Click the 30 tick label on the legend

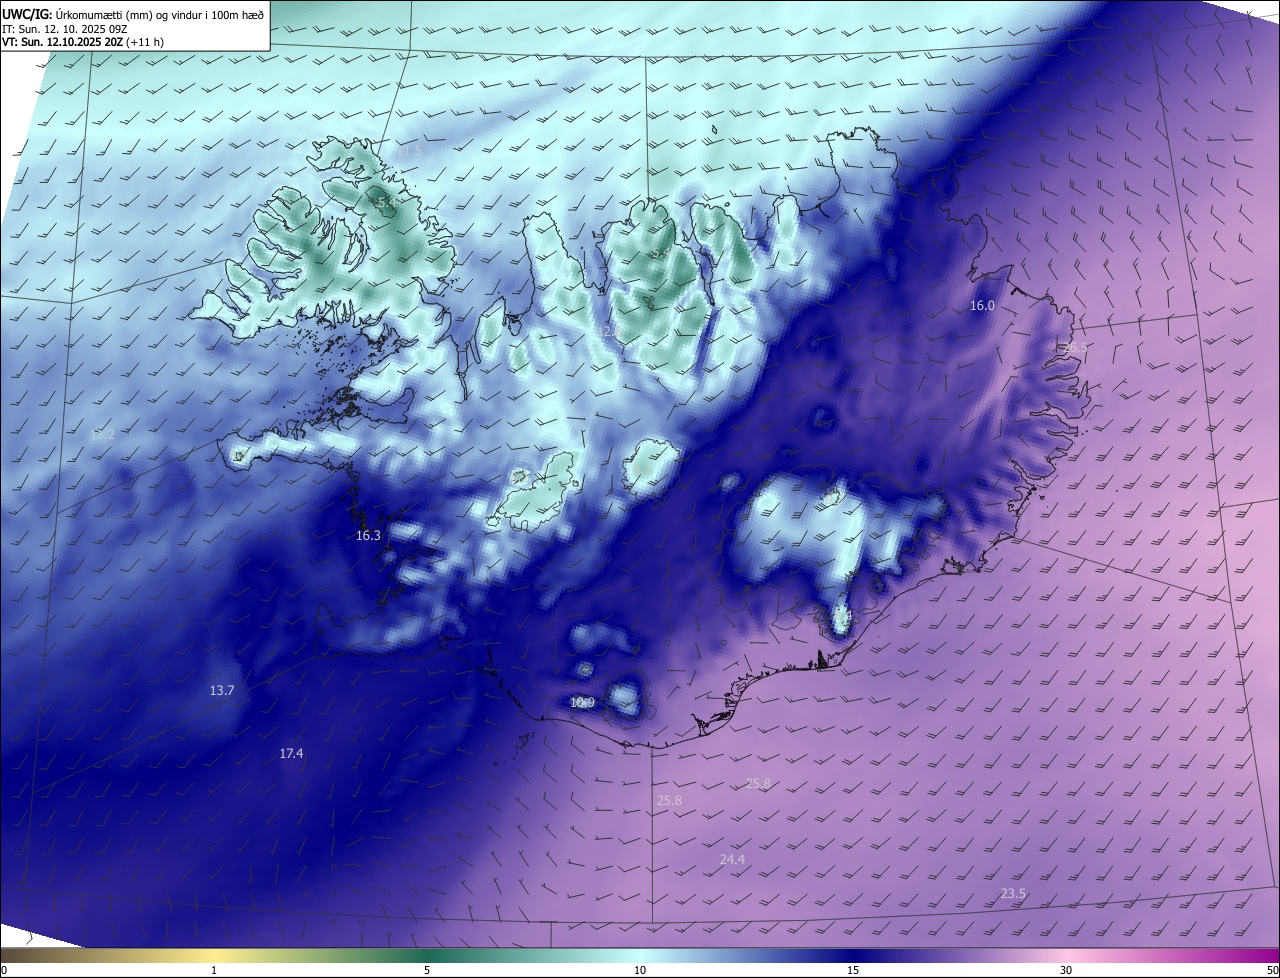1066,970
